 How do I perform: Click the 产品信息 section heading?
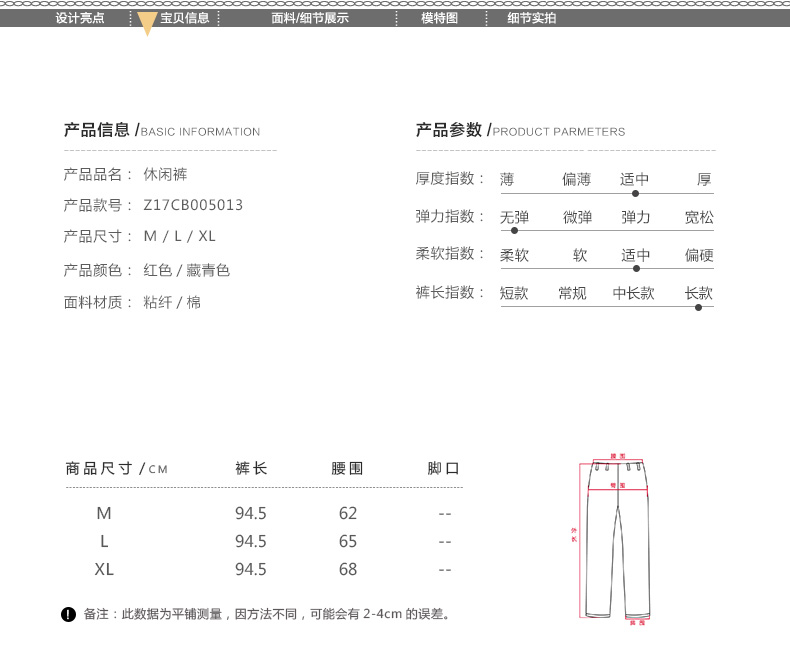97,130
